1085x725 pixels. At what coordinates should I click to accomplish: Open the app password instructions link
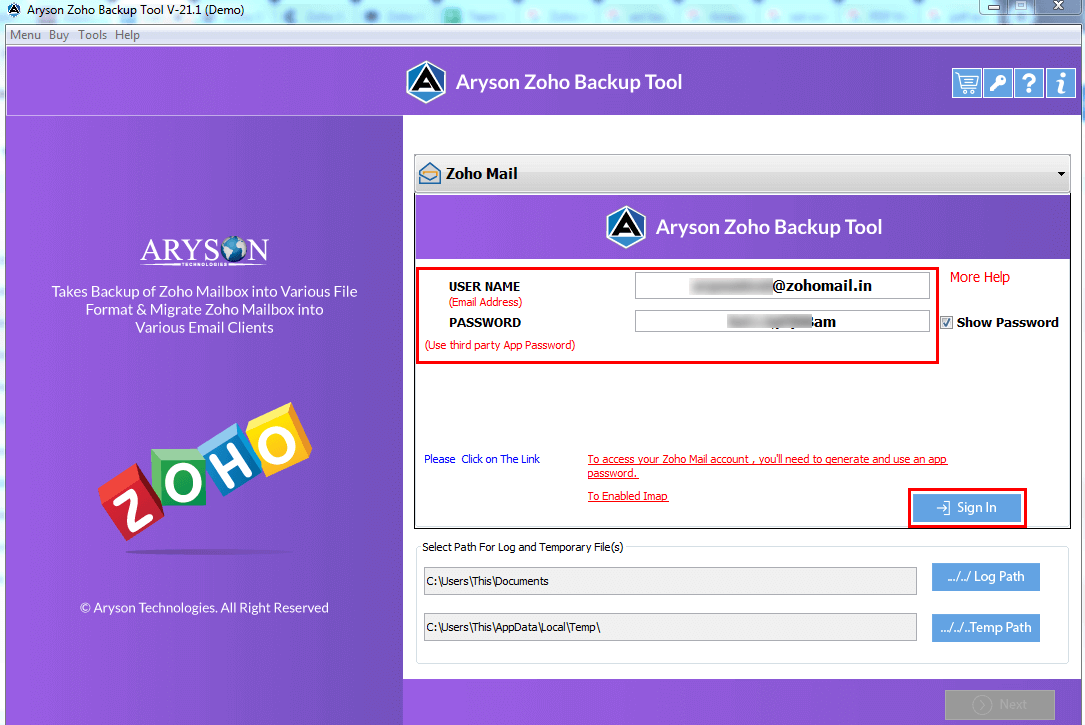767,466
